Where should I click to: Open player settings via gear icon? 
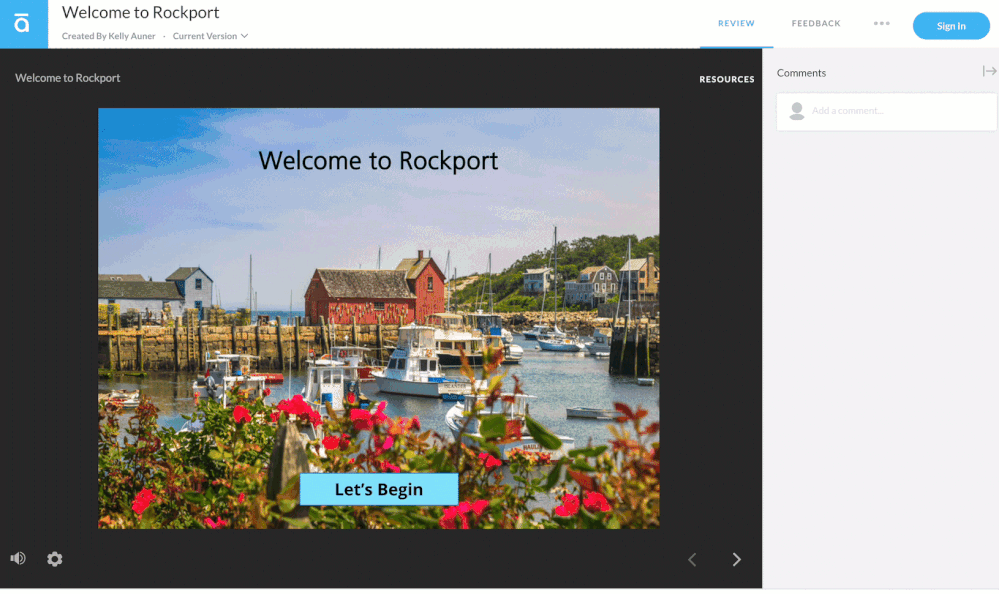pyautogui.click(x=55, y=559)
